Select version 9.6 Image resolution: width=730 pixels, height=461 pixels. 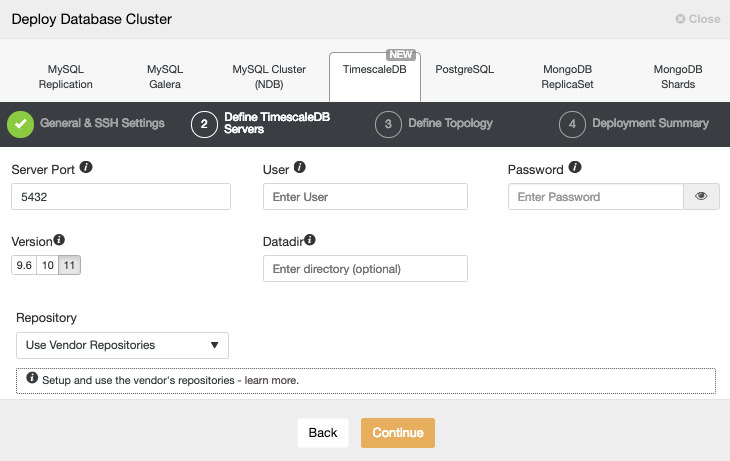[24, 265]
